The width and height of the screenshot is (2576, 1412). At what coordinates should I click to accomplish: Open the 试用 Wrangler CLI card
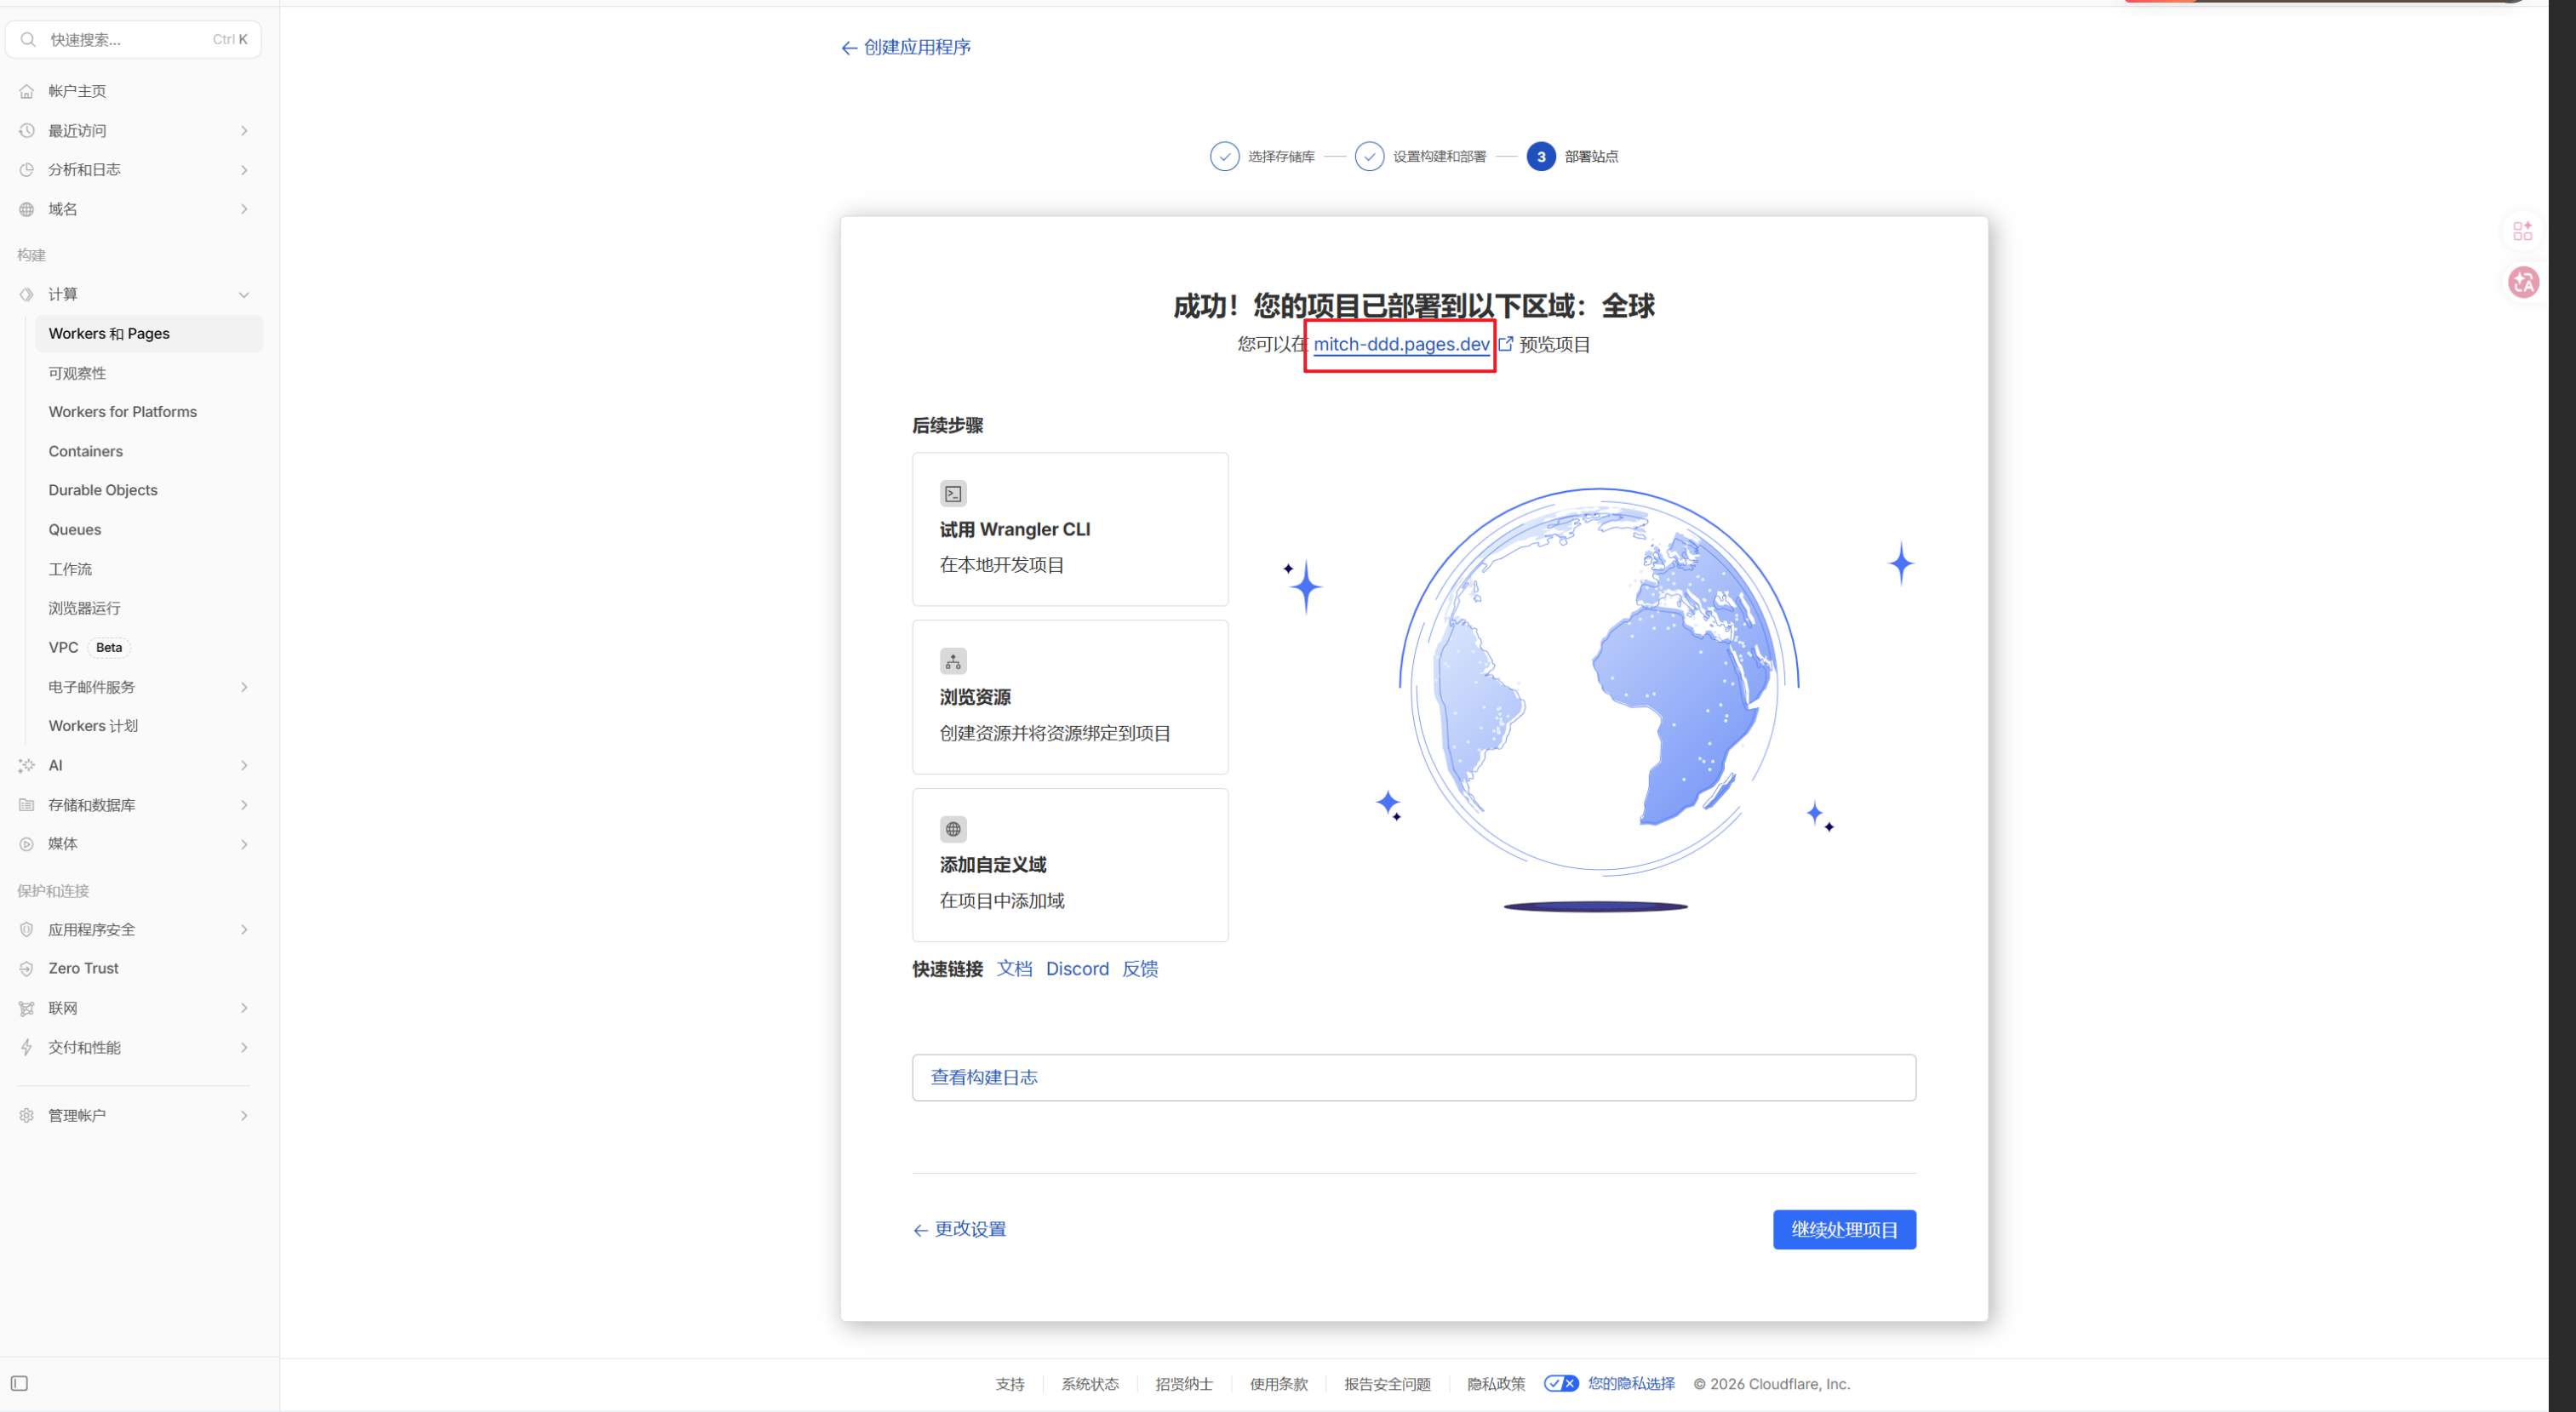click(x=1070, y=529)
